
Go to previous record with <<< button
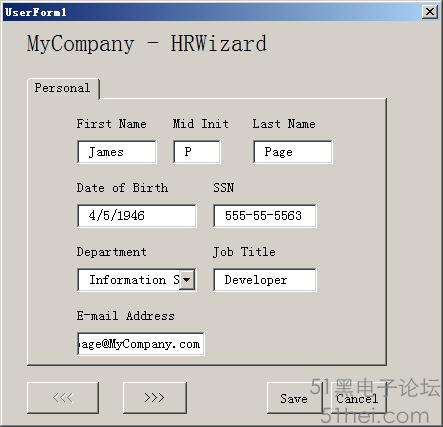coord(63,398)
